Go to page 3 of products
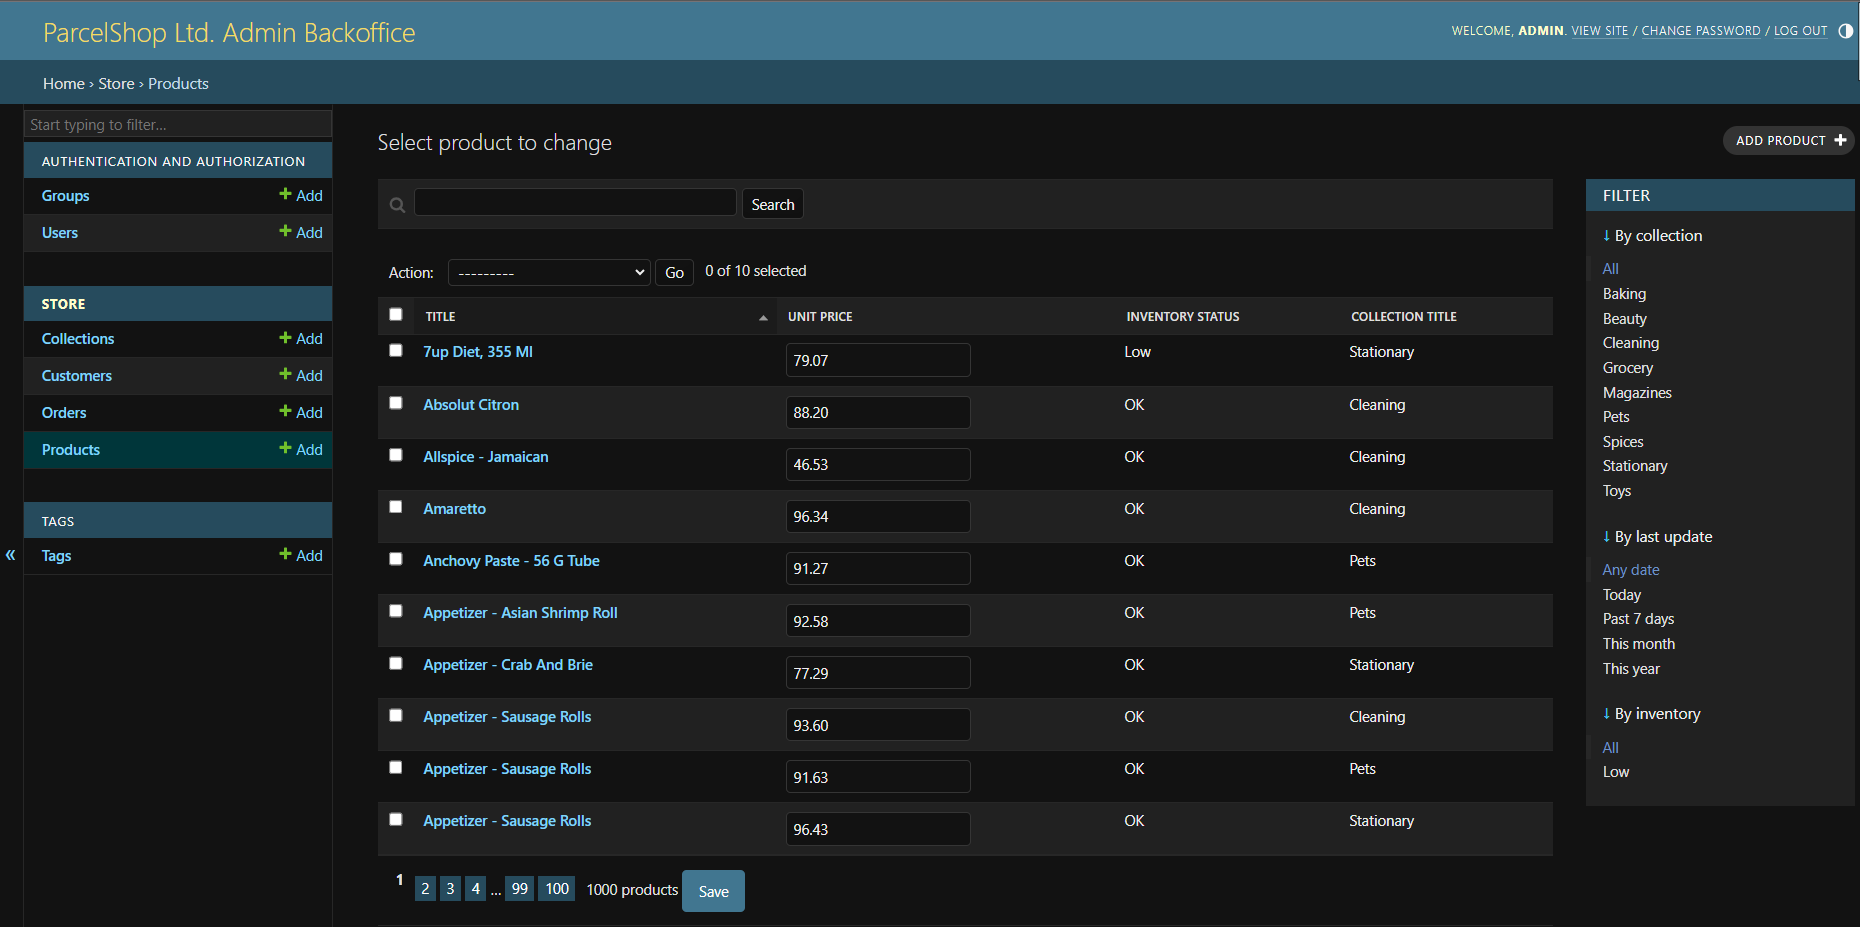The height and width of the screenshot is (927, 1860). (450, 888)
